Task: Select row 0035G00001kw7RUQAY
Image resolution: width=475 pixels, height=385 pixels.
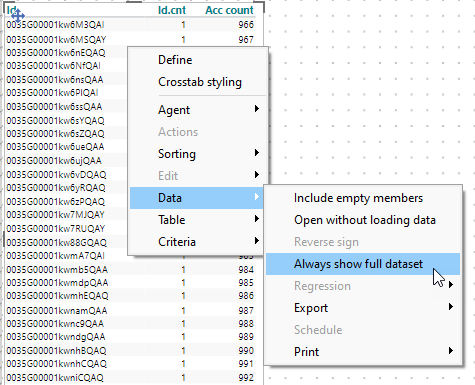Action: 56,229
